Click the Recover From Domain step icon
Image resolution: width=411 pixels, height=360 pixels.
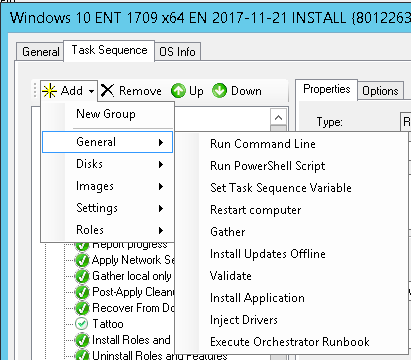point(82,308)
